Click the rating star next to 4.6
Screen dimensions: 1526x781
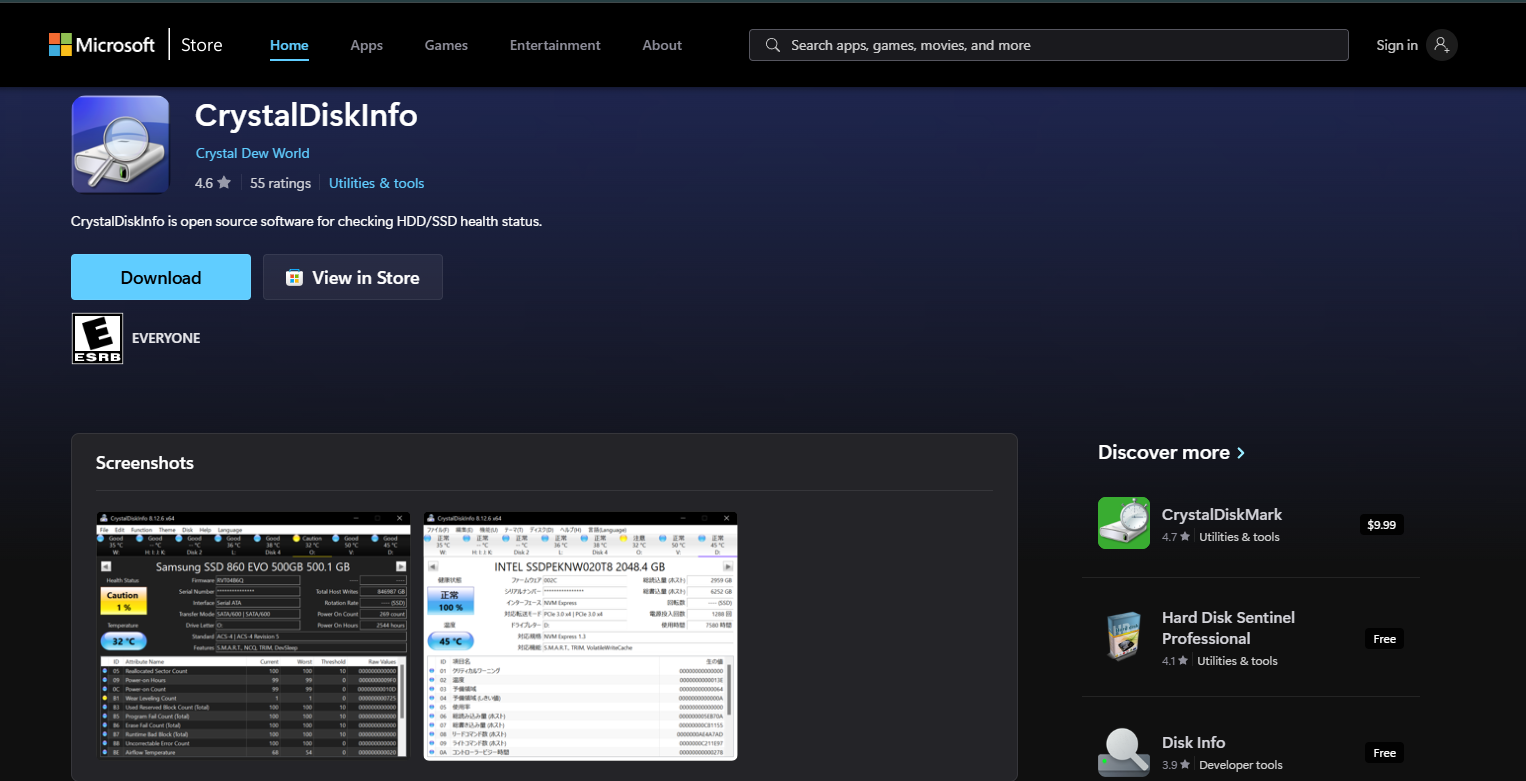click(x=224, y=183)
